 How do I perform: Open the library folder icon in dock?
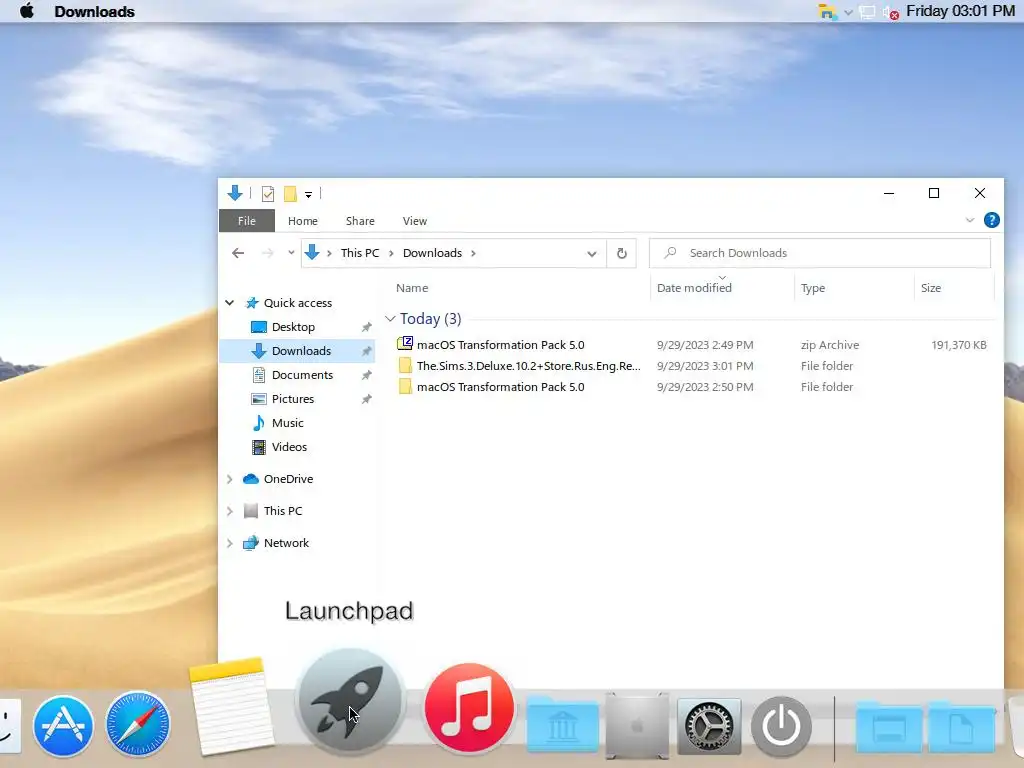[x=562, y=724]
